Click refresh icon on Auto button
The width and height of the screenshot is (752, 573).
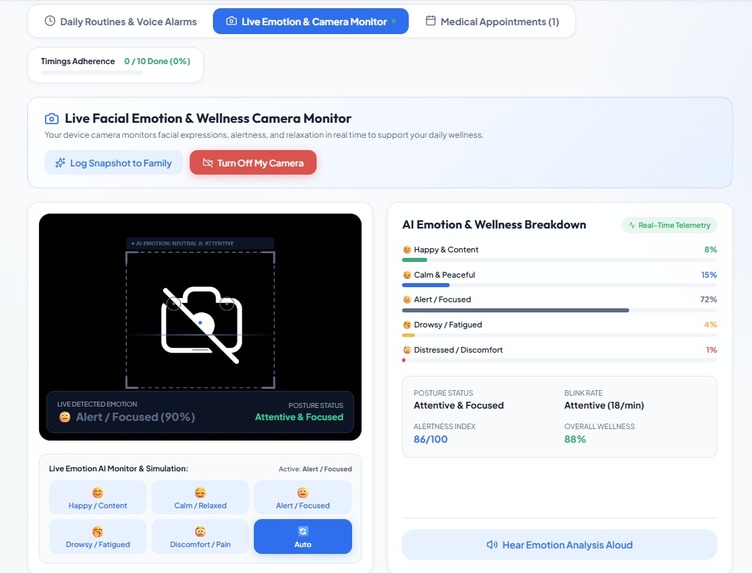point(303,531)
